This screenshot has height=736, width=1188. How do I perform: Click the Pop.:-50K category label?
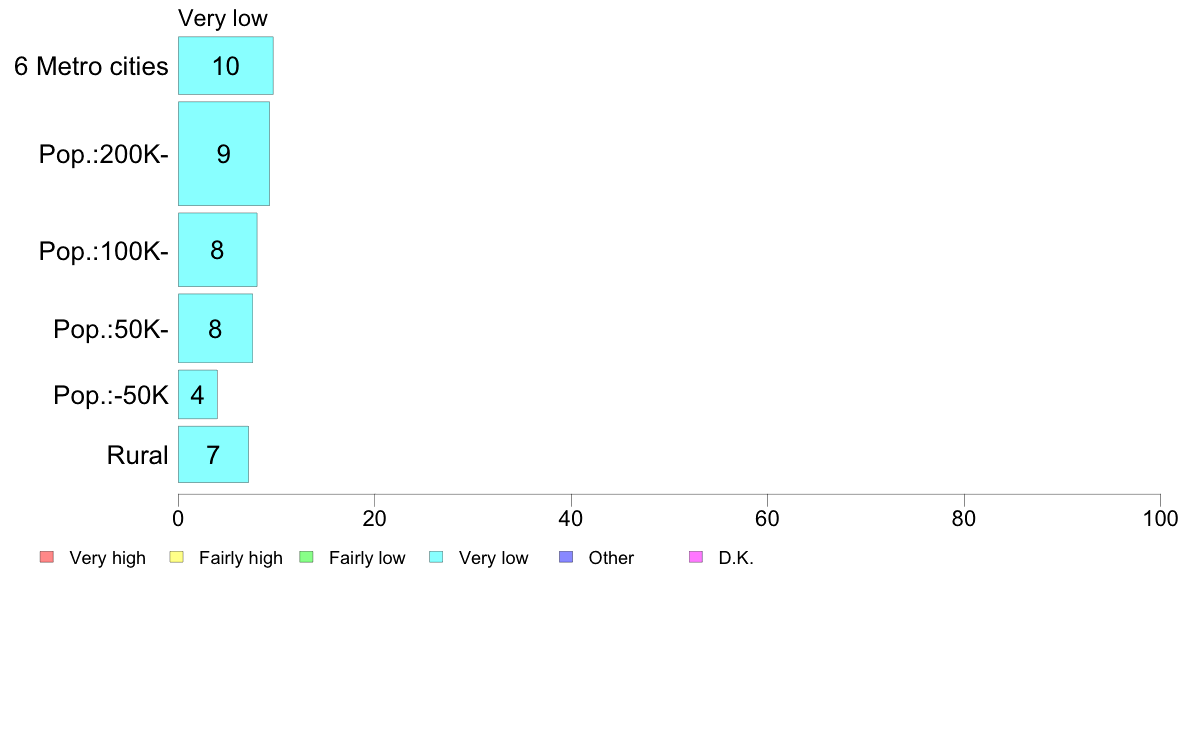pyautogui.click(x=111, y=395)
